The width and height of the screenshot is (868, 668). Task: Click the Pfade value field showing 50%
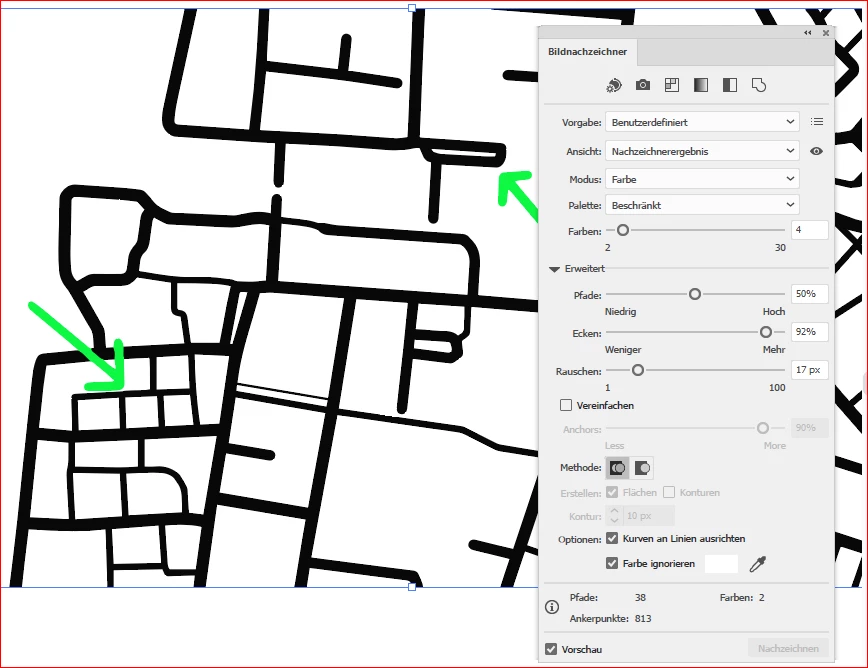(x=809, y=294)
